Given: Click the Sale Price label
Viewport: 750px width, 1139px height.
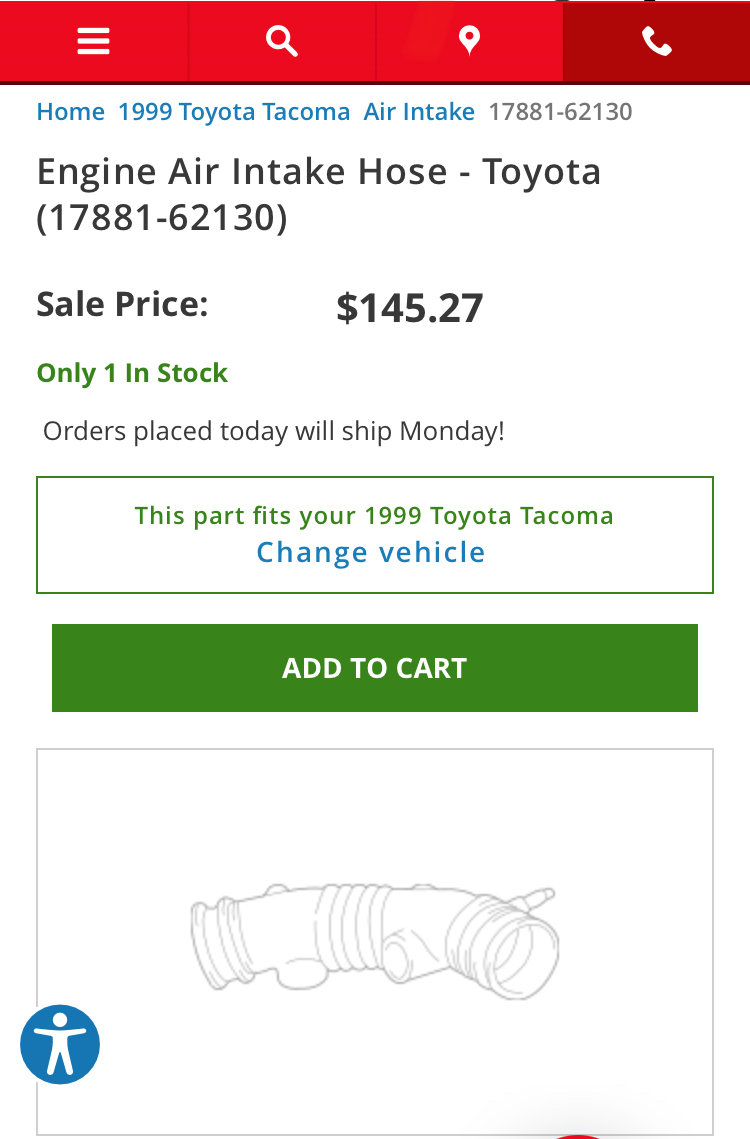Looking at the screenshot, I should pyautogui.click(x=123, y=304).
